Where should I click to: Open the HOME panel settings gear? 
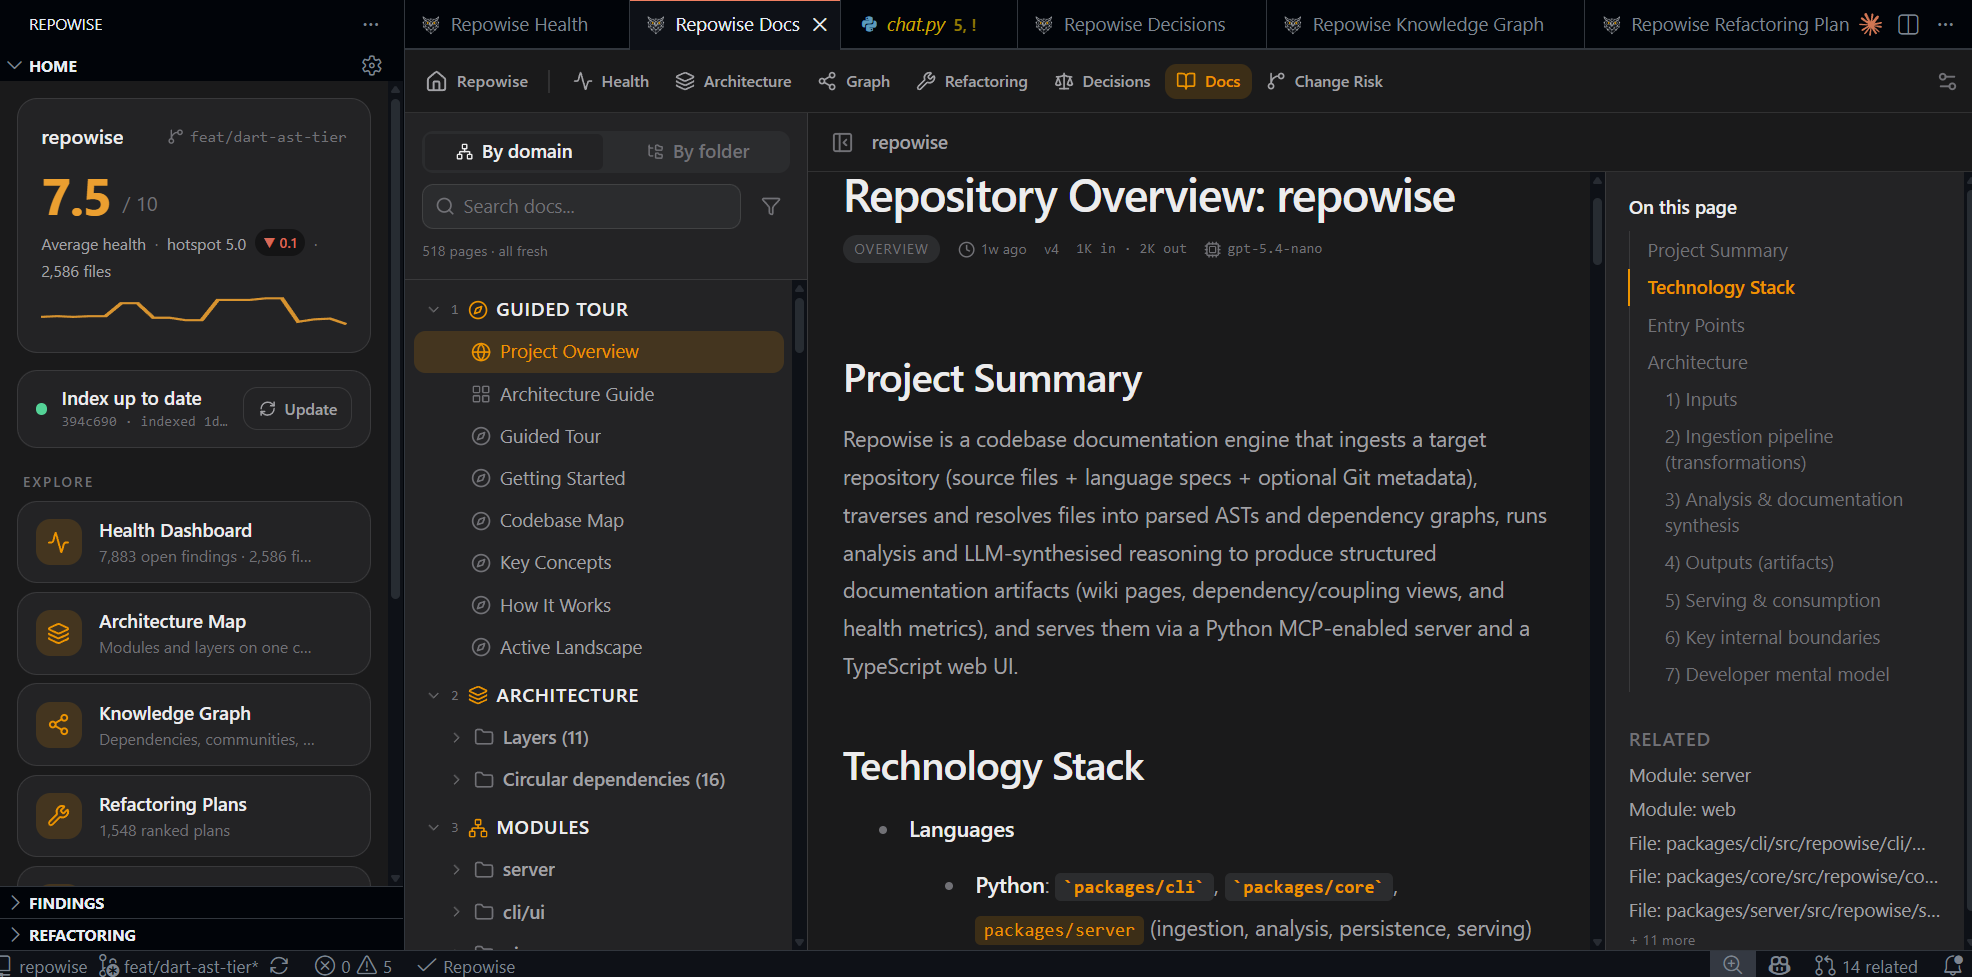coord(372,66)
